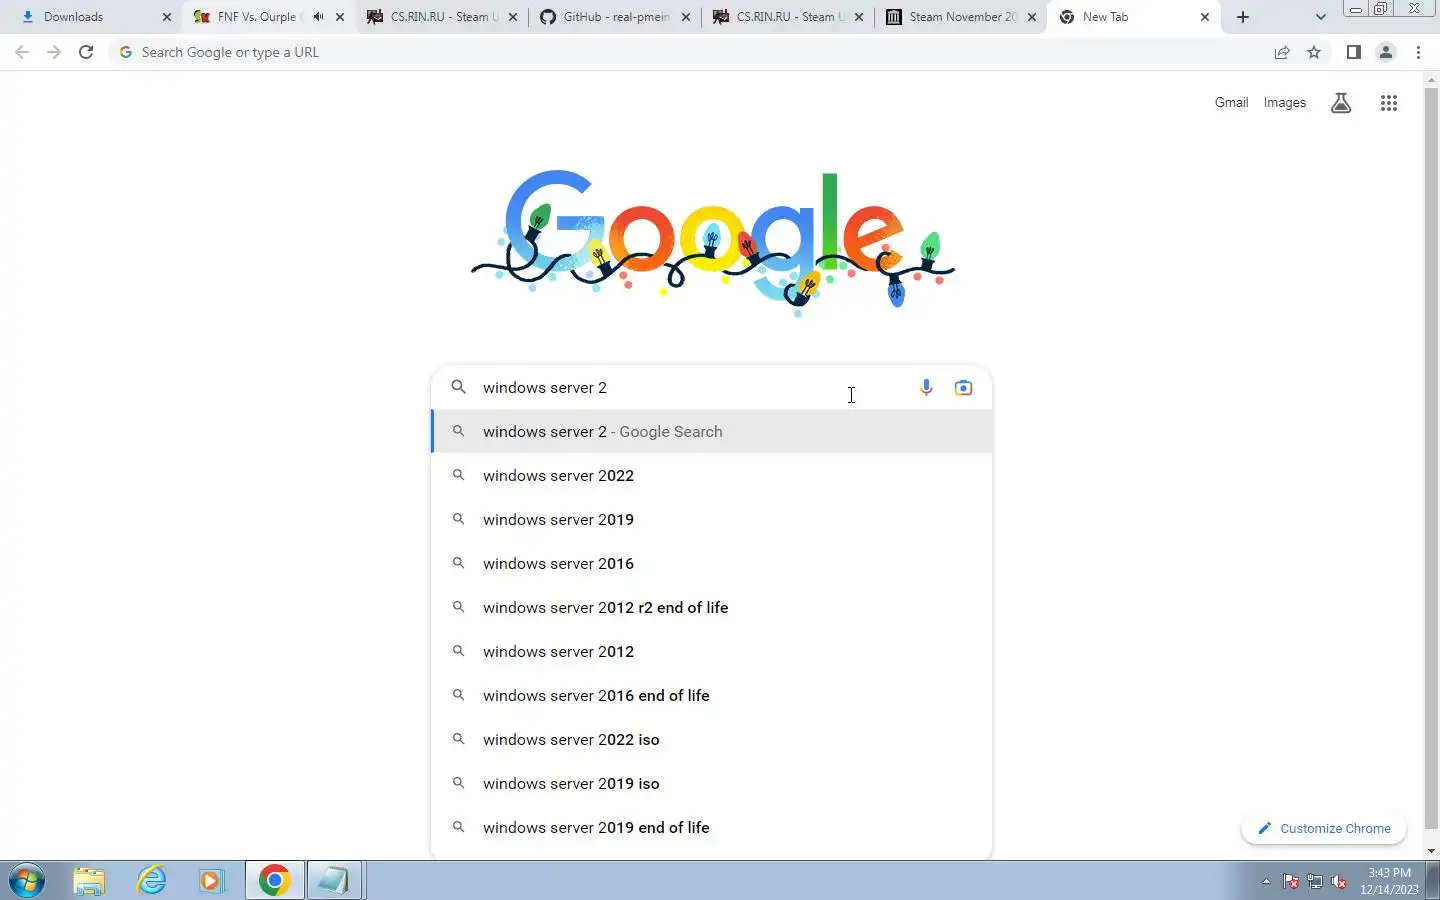Select suggestion 'windows server 2016'
Screen dimensions: 1440x900
pos(712,564)
